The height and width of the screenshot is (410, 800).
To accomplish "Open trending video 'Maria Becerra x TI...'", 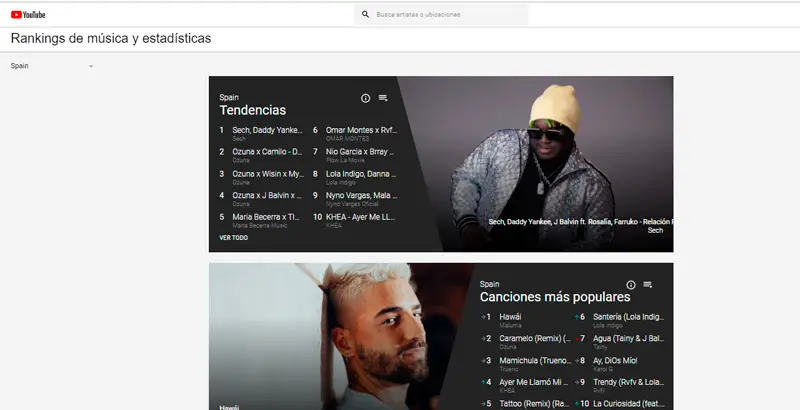I will [266, 217].
